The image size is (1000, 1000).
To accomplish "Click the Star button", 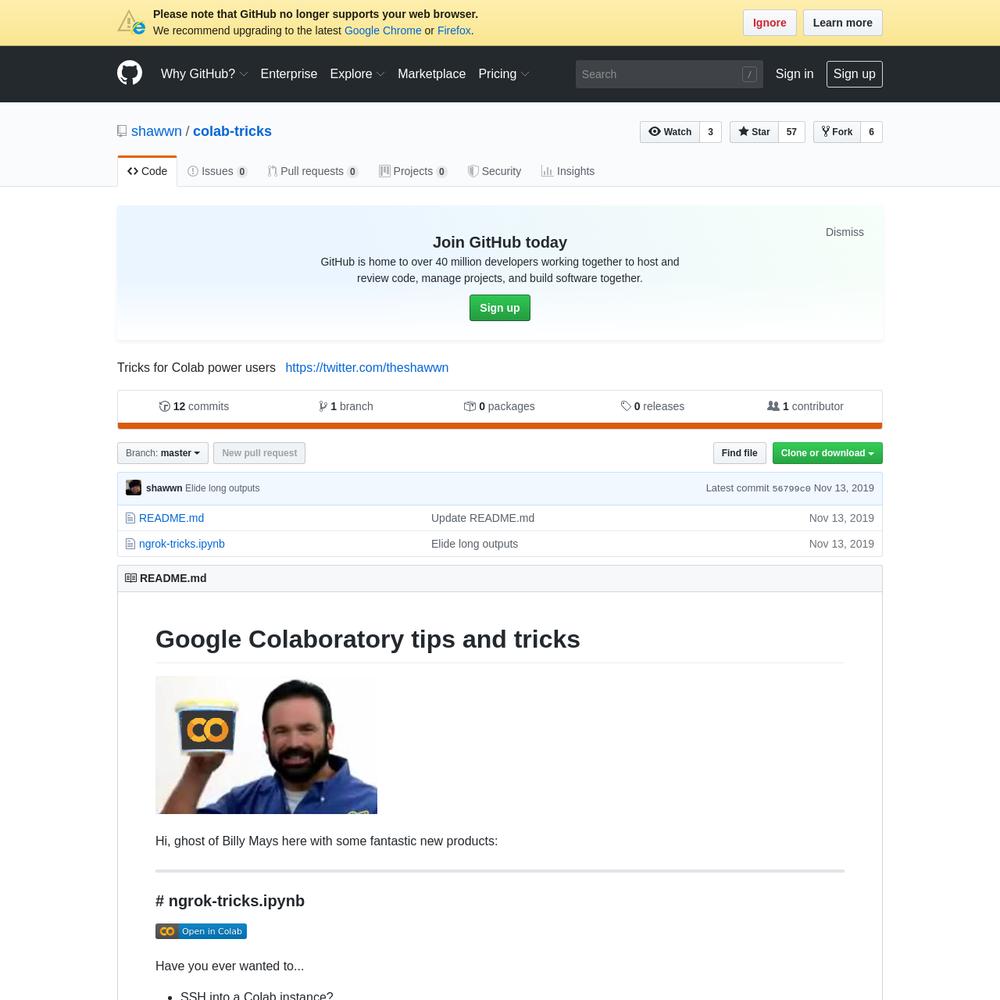I will (x=754, y=132).
